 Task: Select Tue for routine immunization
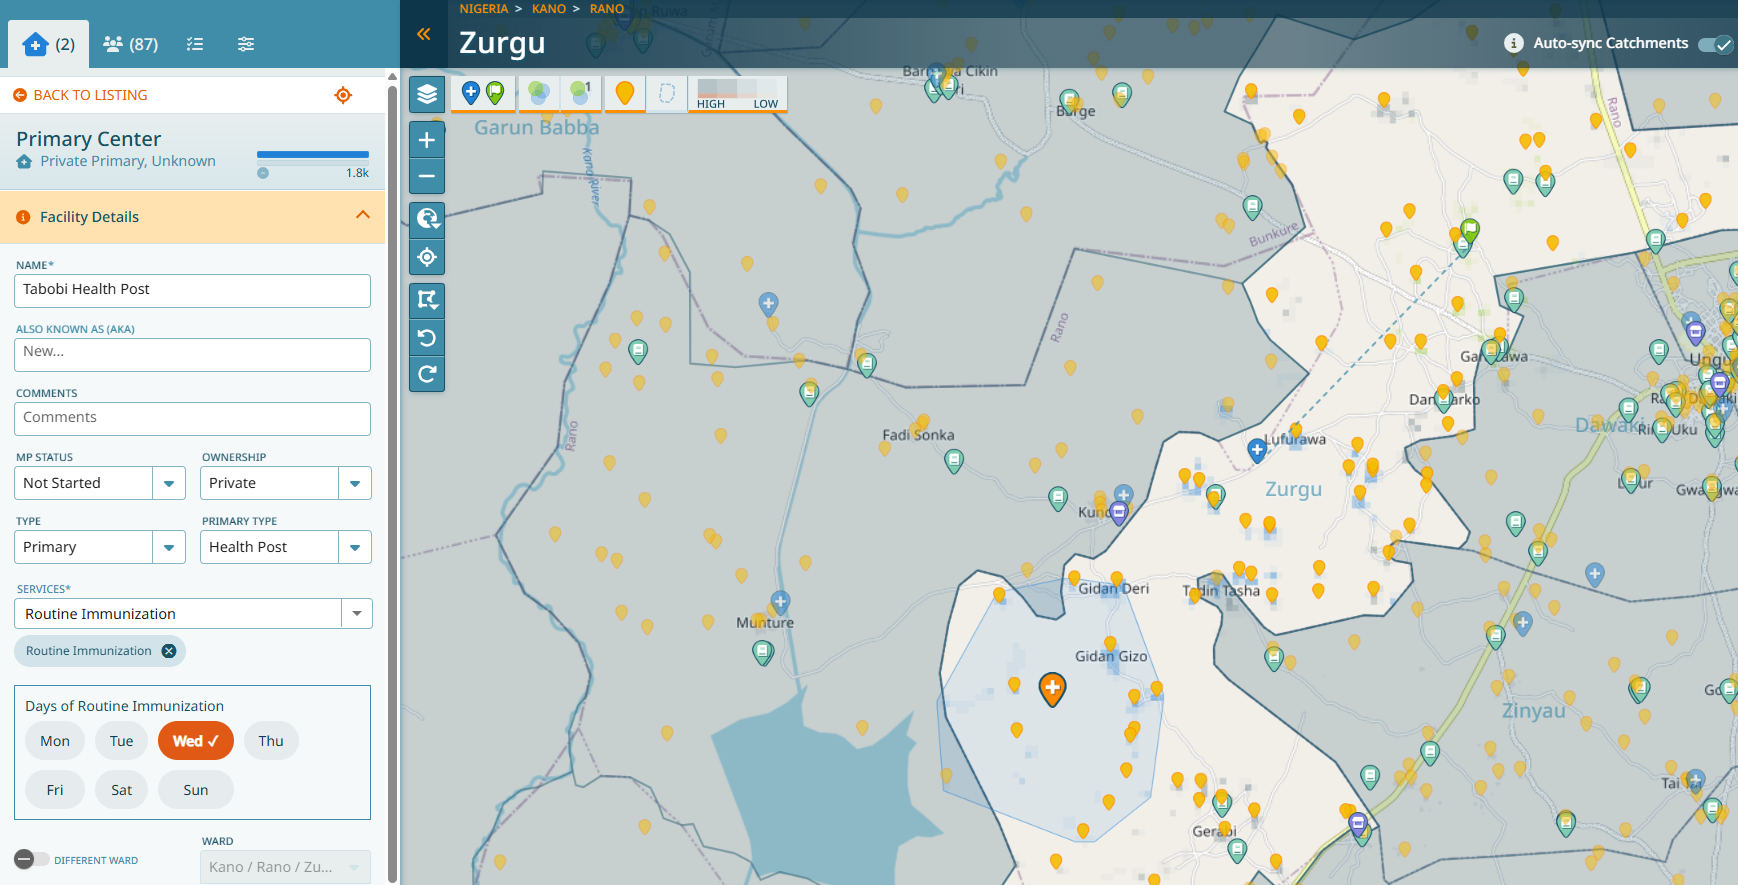[122, 741]
